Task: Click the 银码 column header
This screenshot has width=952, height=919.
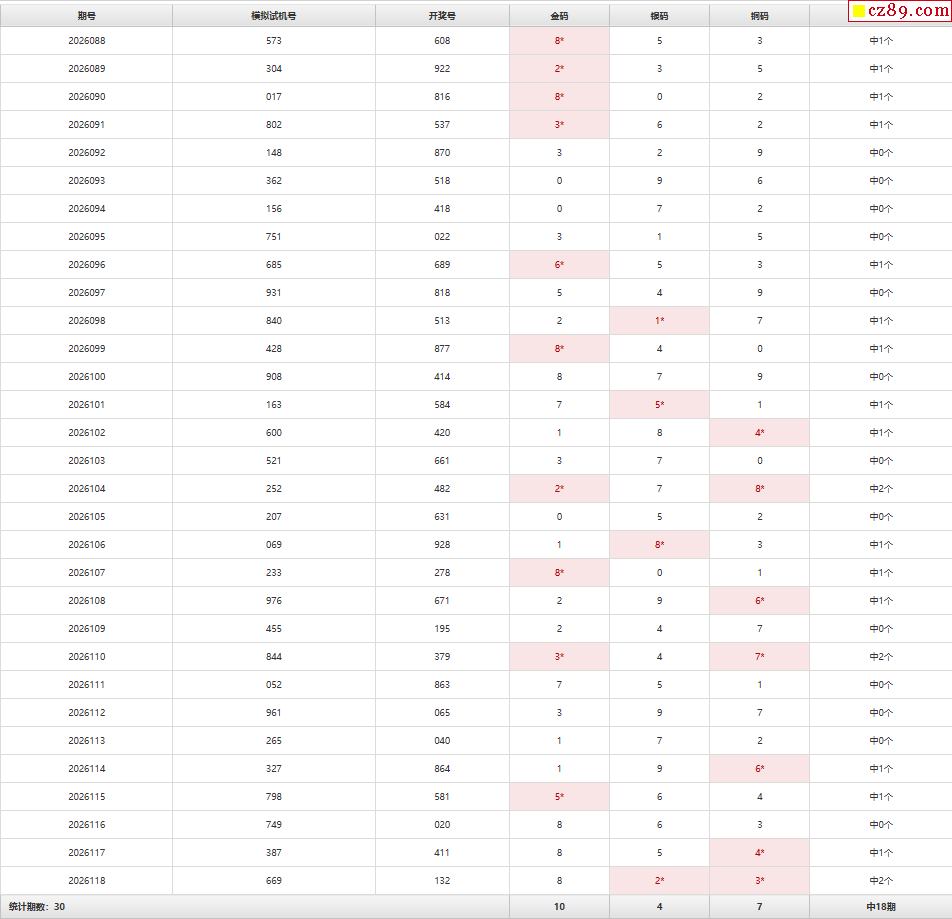Action: 659,16
